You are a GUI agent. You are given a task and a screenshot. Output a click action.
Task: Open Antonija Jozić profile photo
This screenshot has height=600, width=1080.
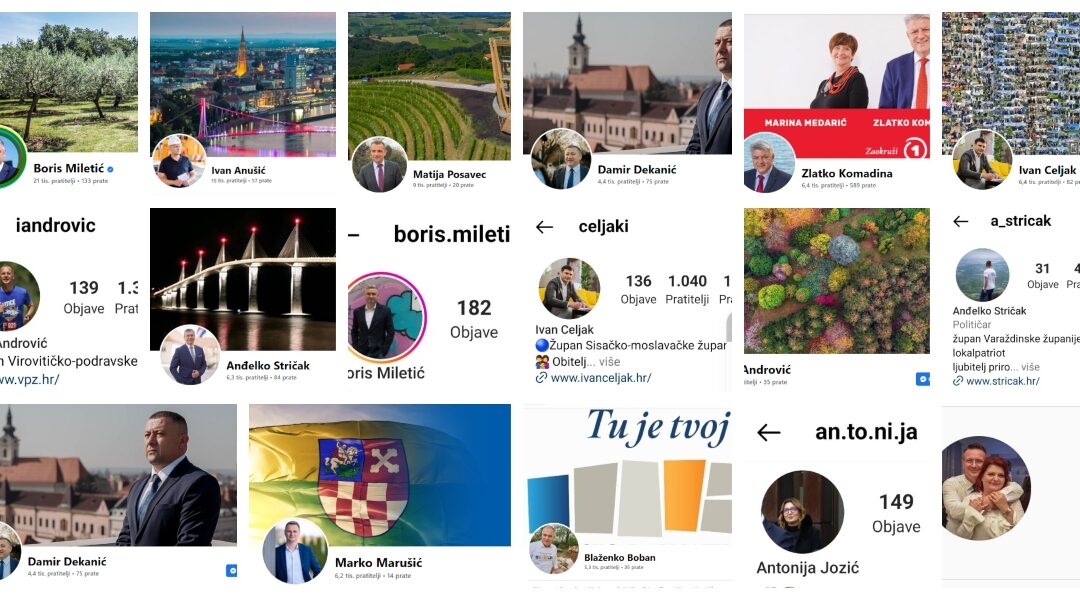point(802,511)
